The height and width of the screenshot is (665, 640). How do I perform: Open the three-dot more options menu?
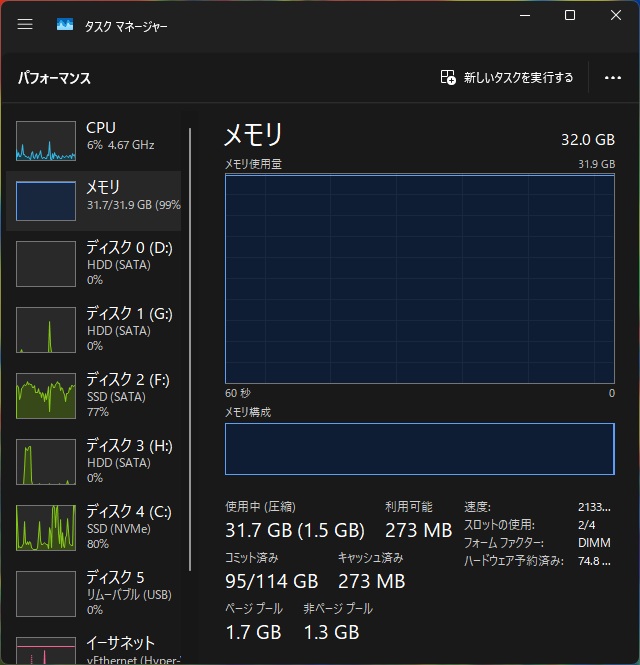point(613,77)
